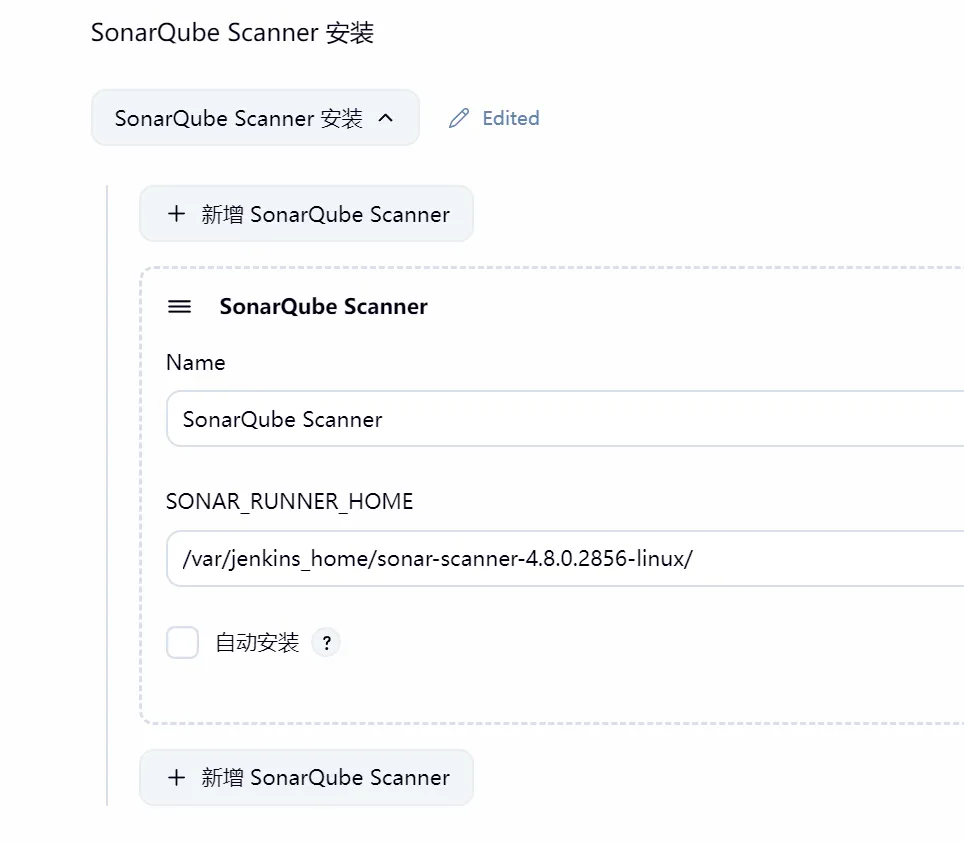The height and width of the screenshot is (843, 964).
Task: Focus the SONAR_RUNNER_HOME path field
Action: 800,559
